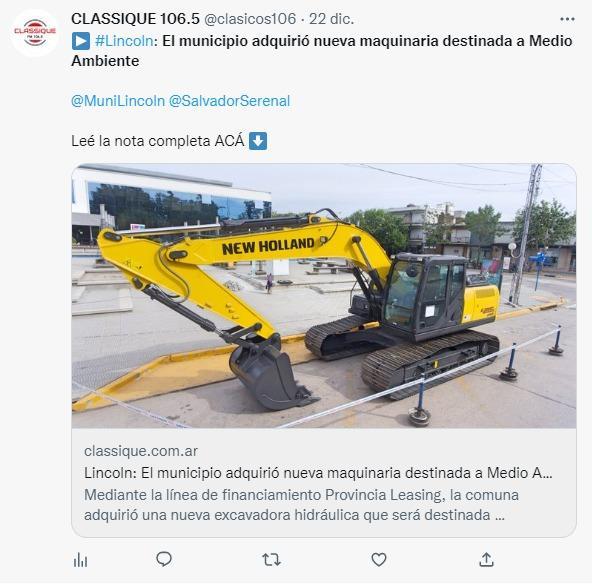Click the reply speech bubble icon
This screenshot has width=592, height=585.
[x=164, y=559]
